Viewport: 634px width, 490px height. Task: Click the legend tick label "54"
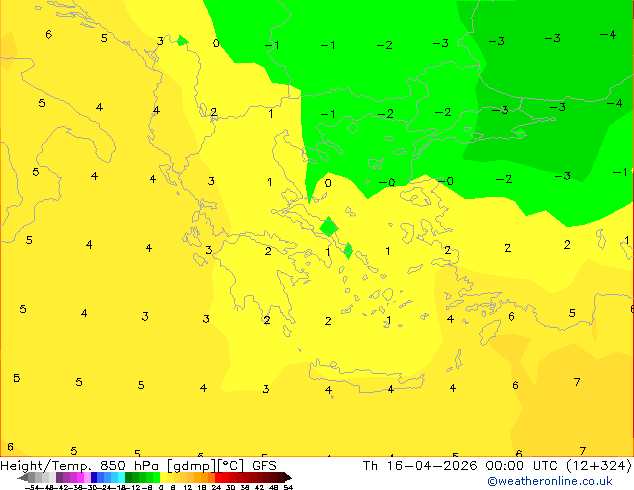point(288,487)
